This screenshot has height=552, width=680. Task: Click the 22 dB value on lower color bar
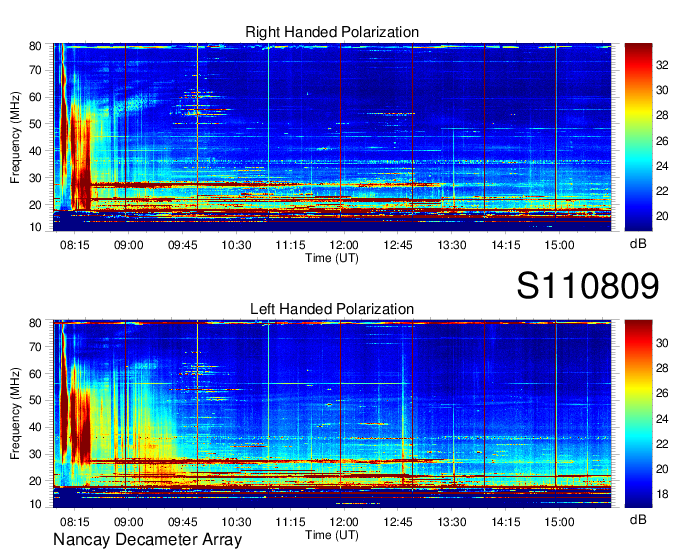[x=662, y=444]
